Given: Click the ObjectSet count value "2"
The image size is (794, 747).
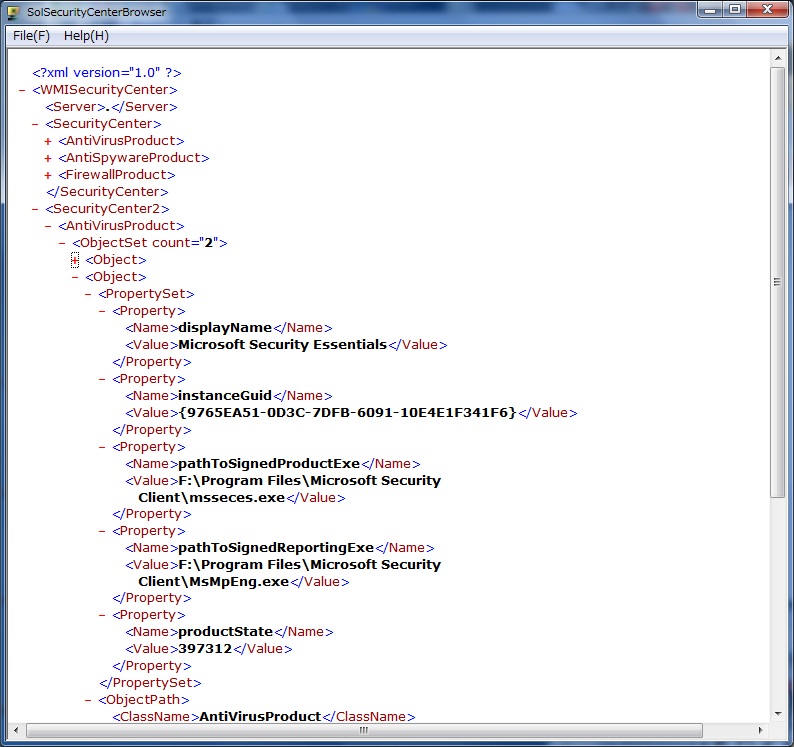Looking at the screenshot, I should [x=208, y=243].
